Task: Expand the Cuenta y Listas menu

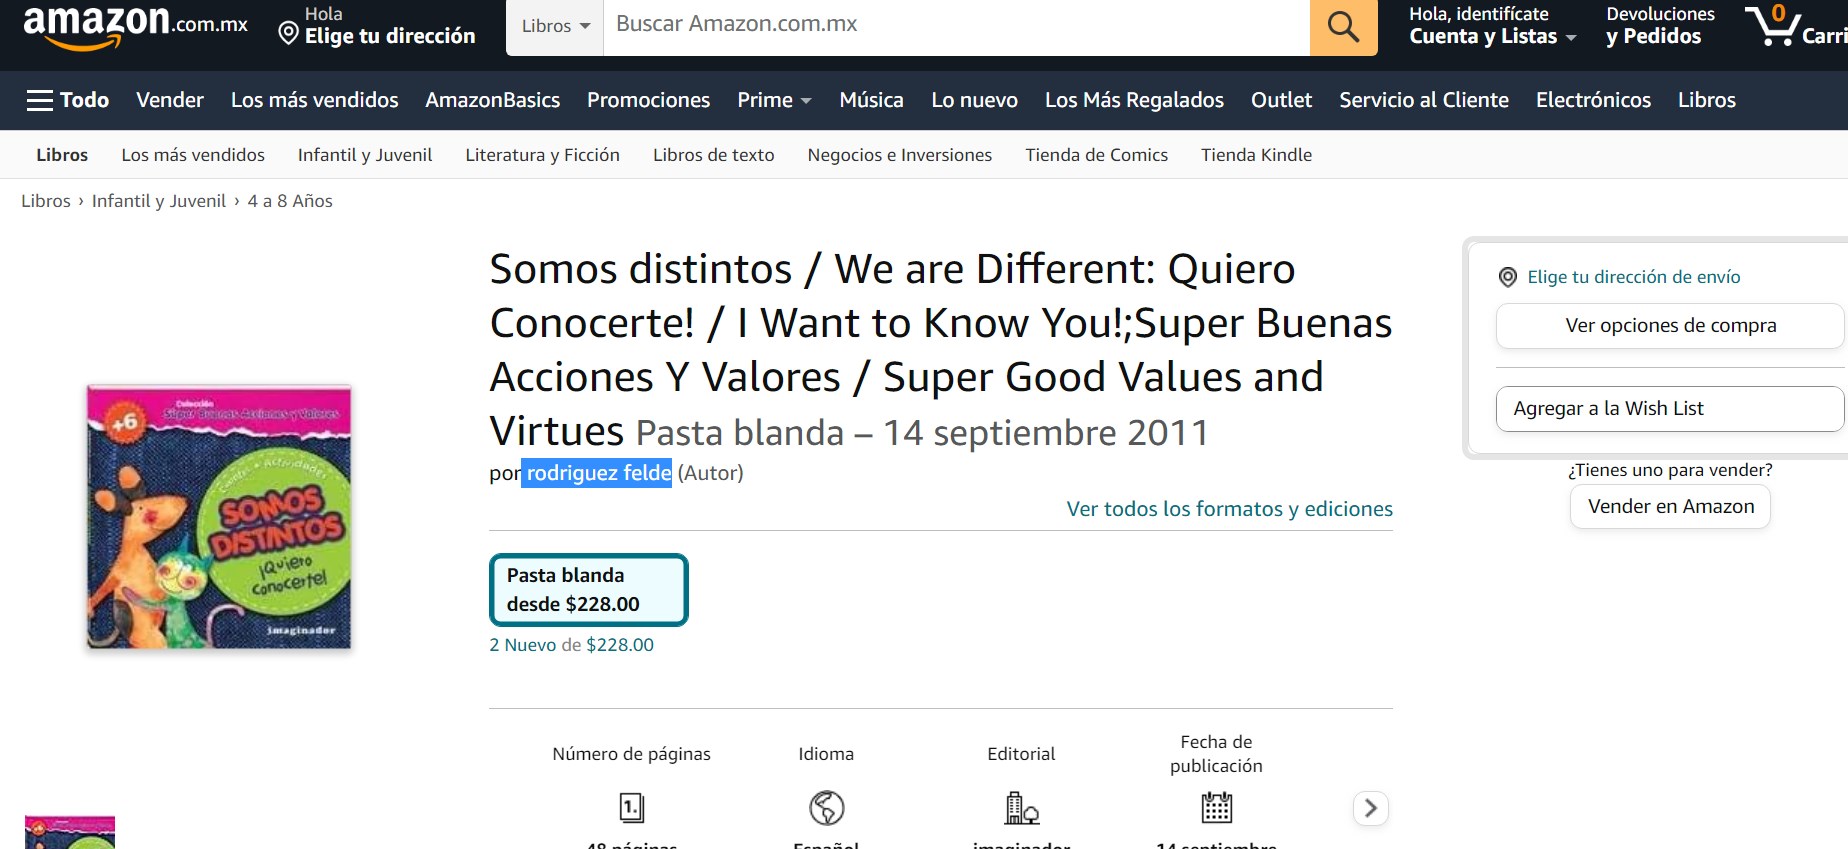Action: pos(1493,26)
